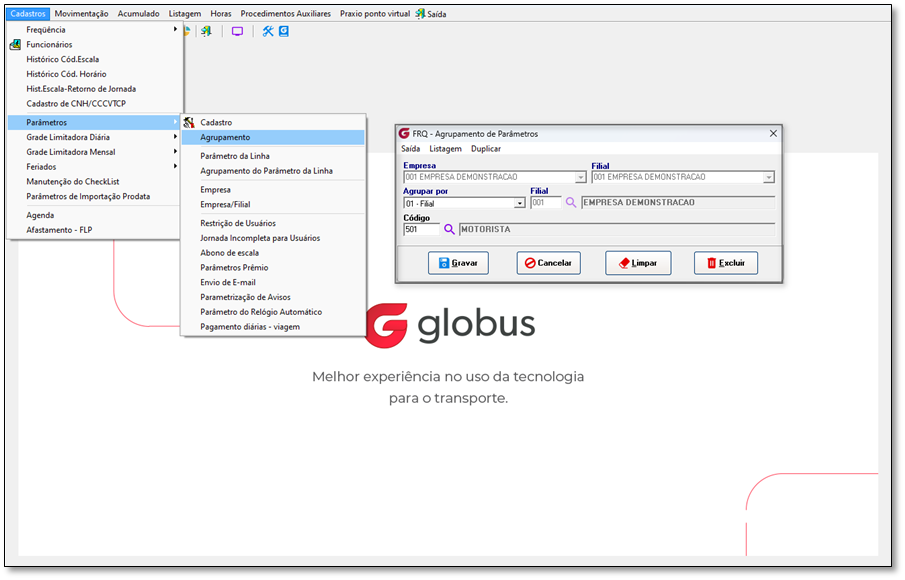Click the purple monitor toolbar icon
This screenshot has height=580, width=905.
237,31
